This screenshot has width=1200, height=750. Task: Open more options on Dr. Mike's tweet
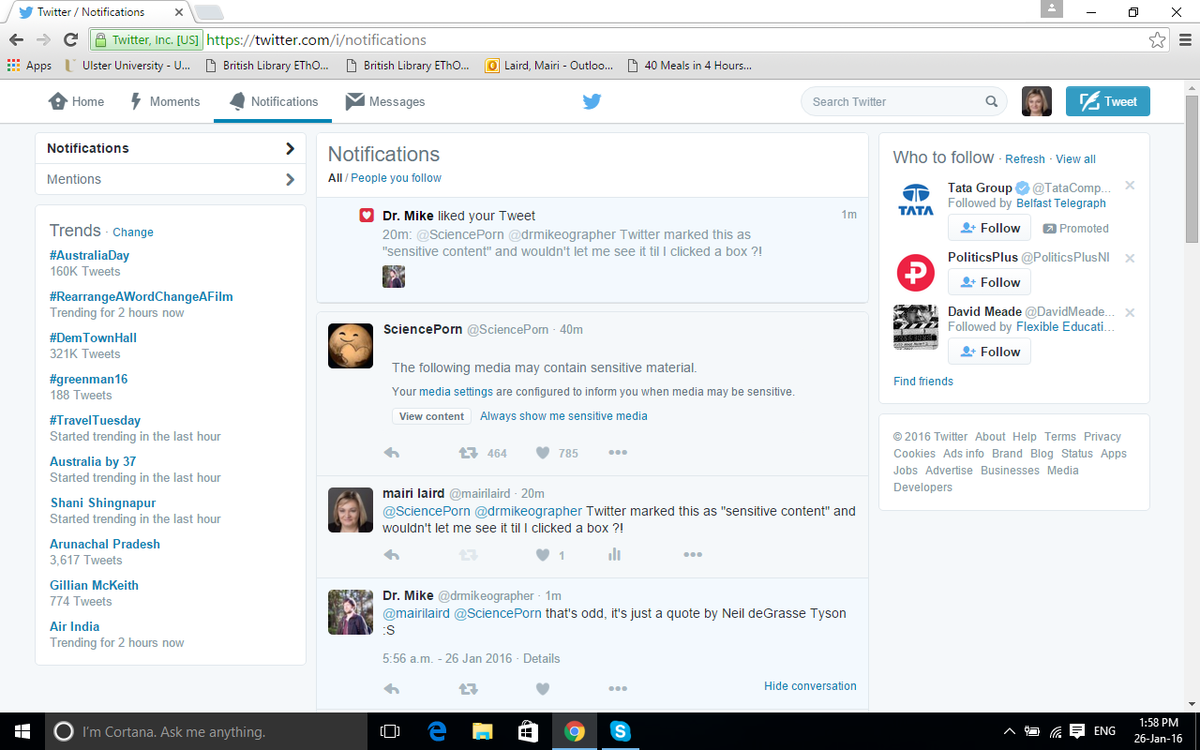pyautogui.click(x=618, y=689)
